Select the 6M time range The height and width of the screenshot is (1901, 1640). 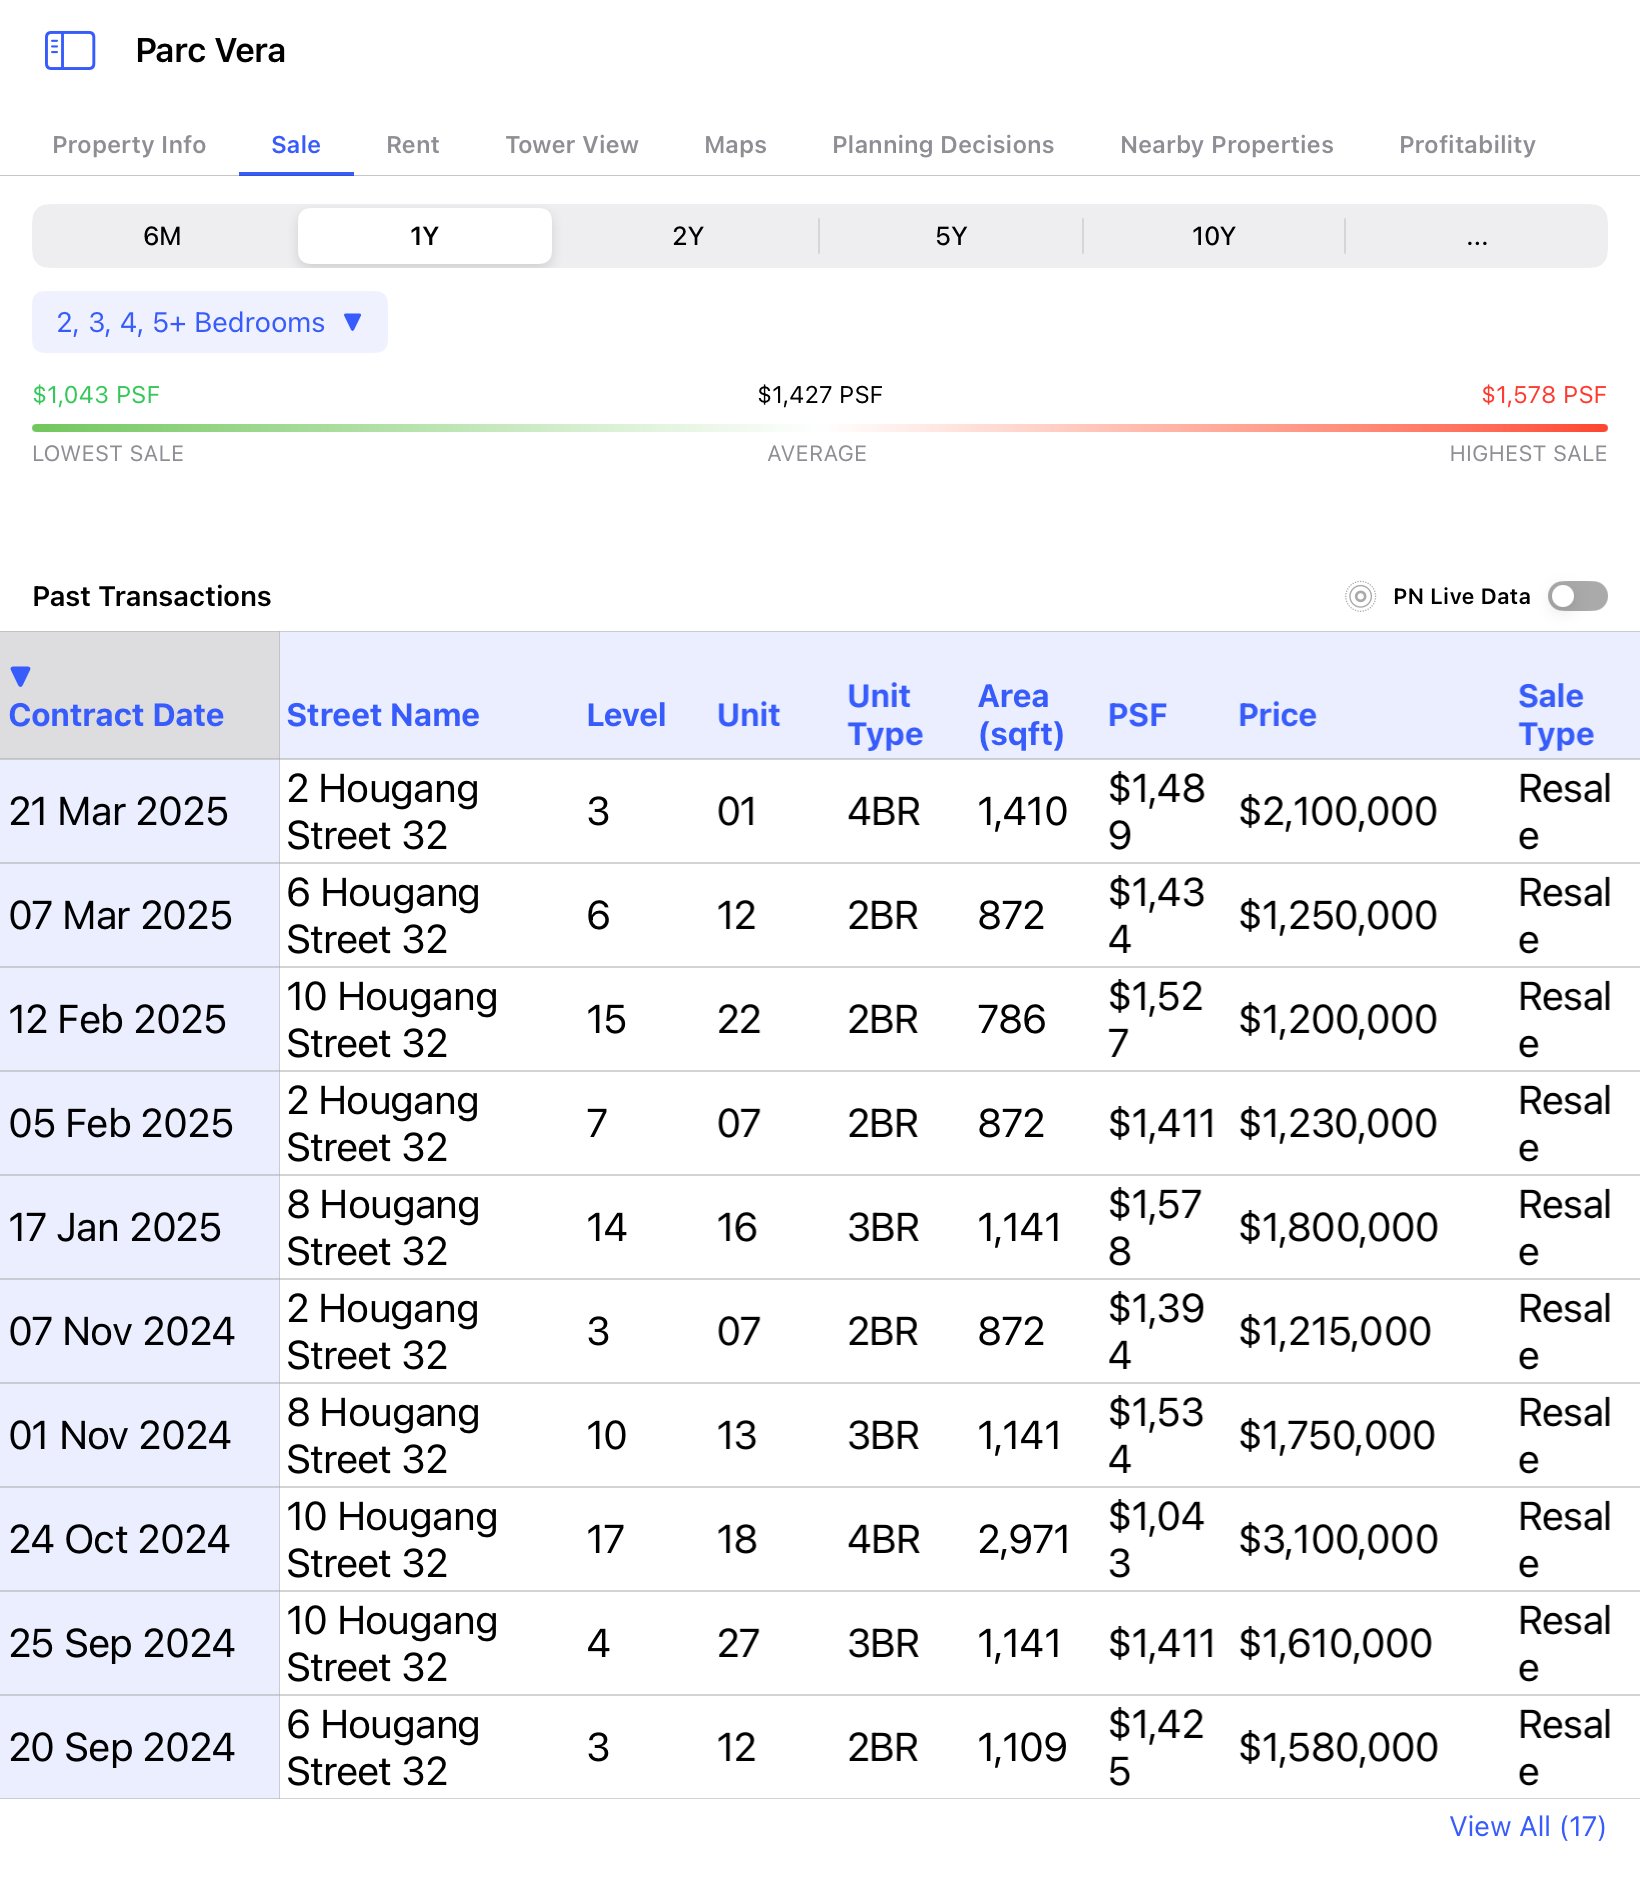(163, 237)
